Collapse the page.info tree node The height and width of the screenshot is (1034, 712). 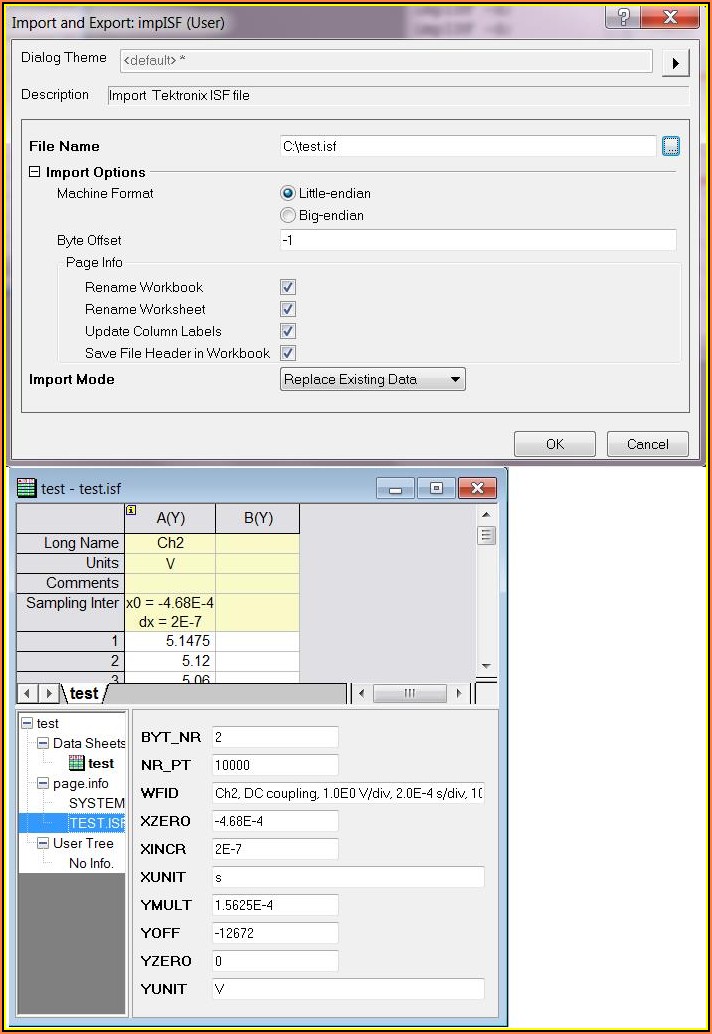(x=43, y=783)
